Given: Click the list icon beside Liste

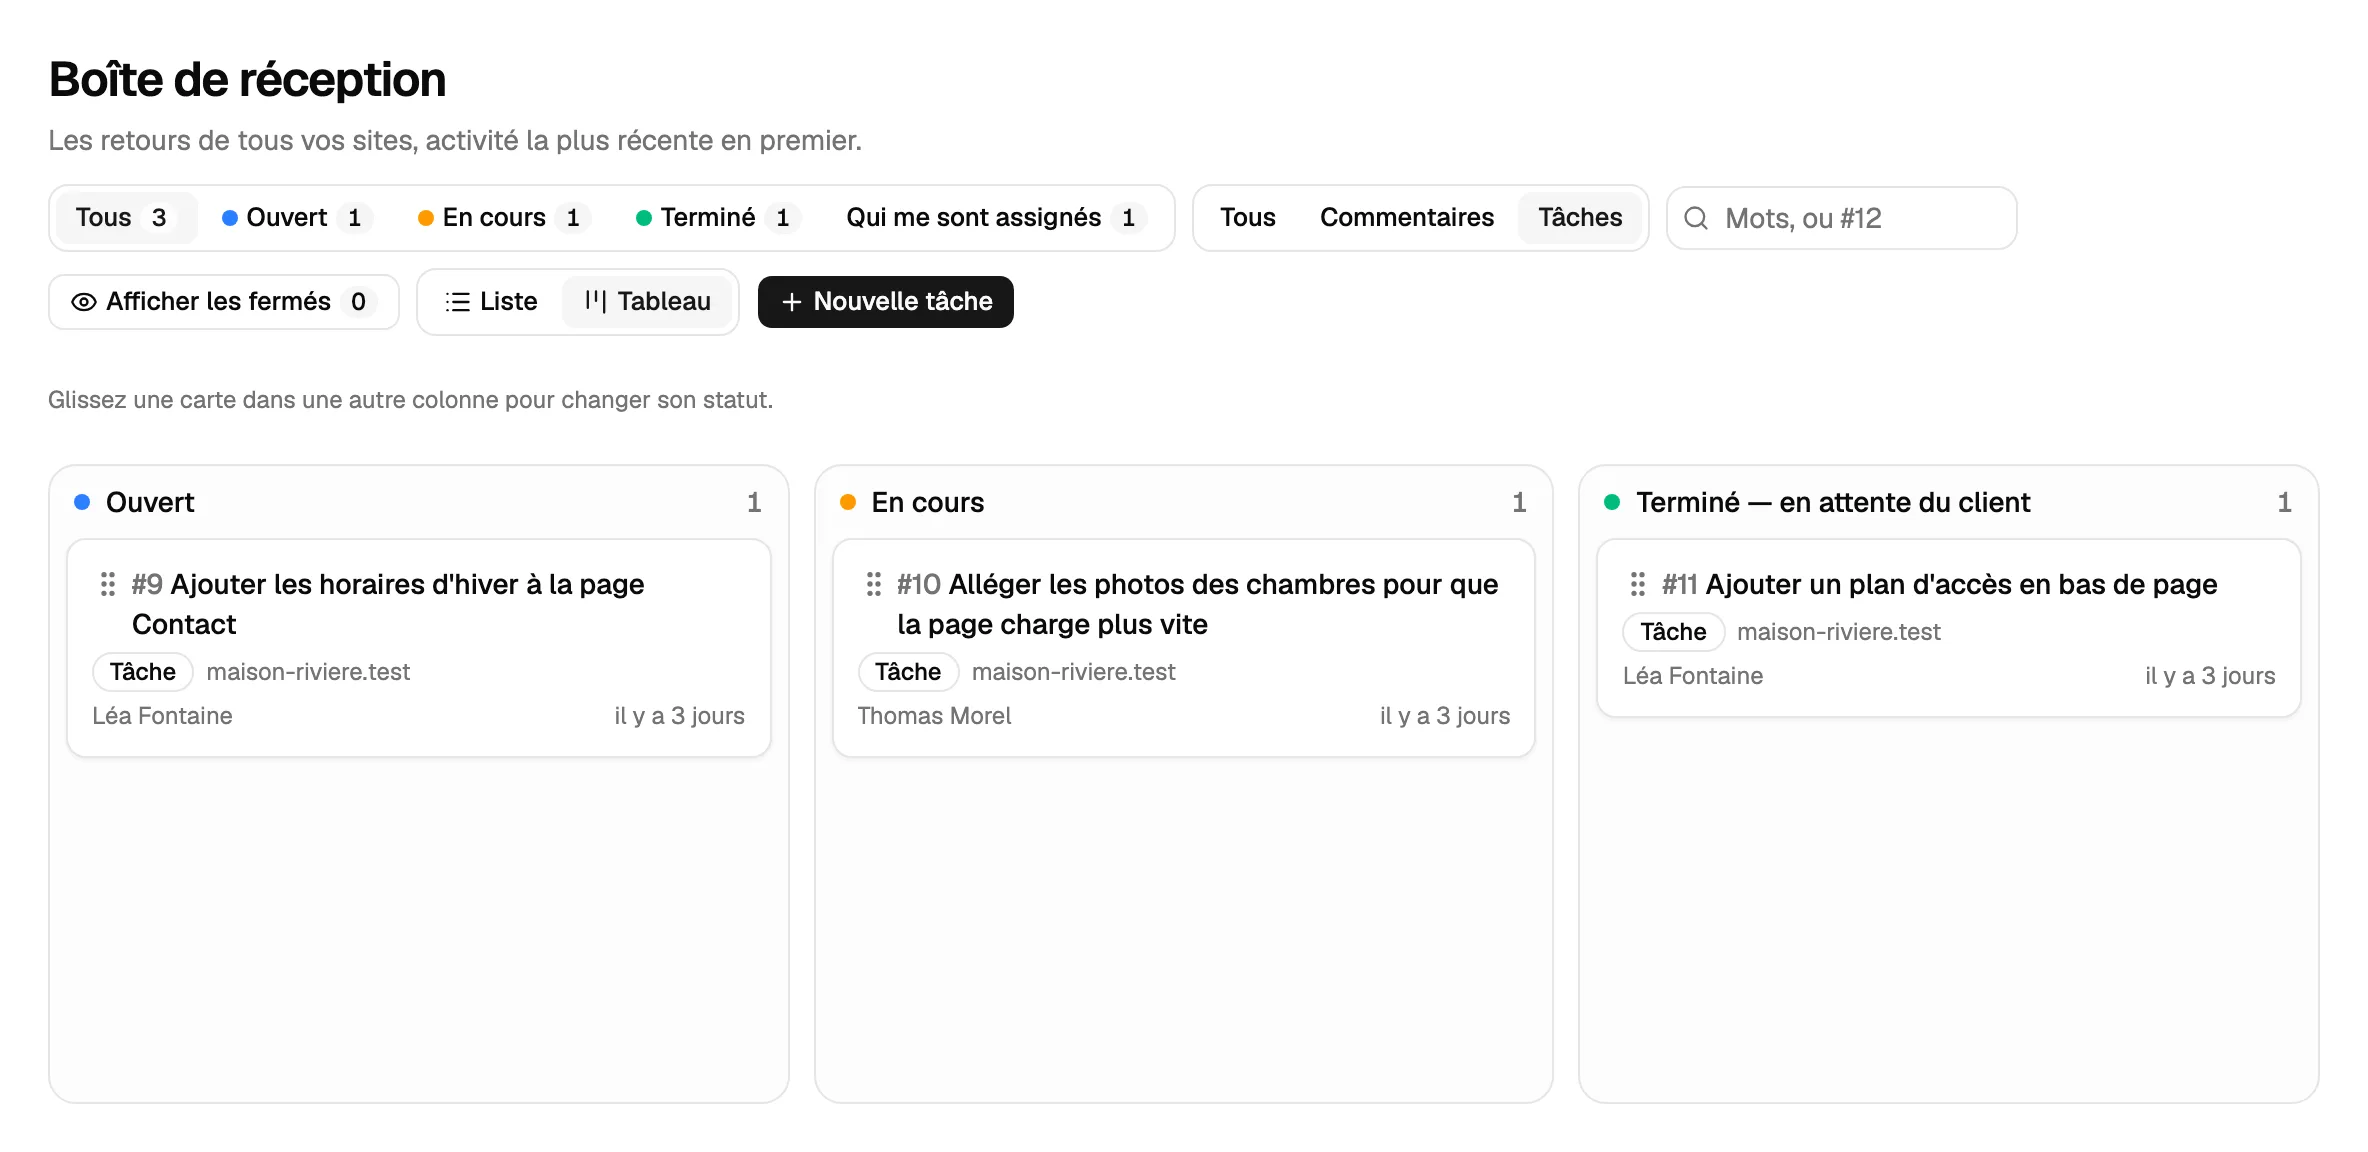Looking at the screenshot, I should (x=457, y=302).
